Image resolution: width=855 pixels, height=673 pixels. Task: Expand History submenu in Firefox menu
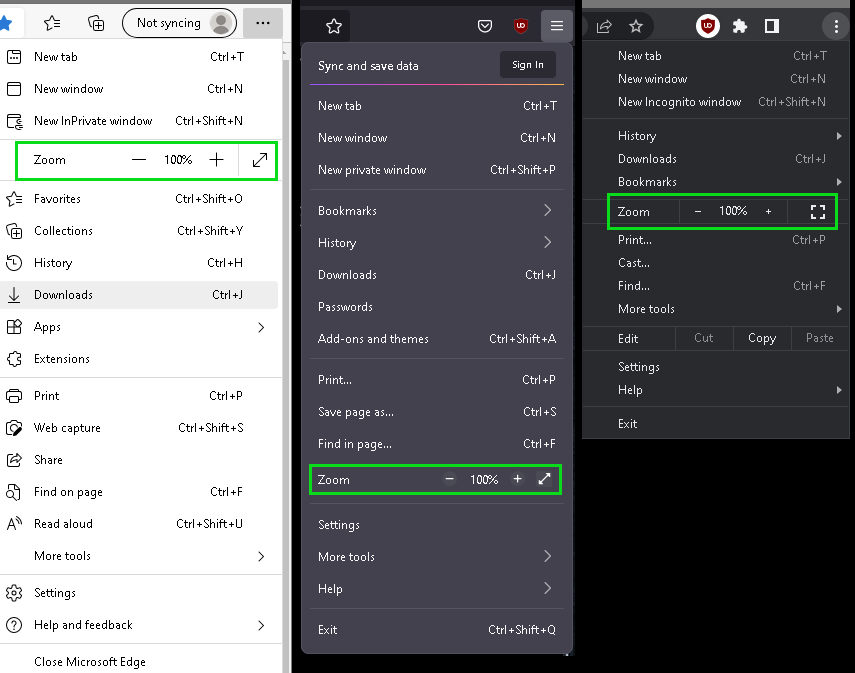tap(436, 243)
